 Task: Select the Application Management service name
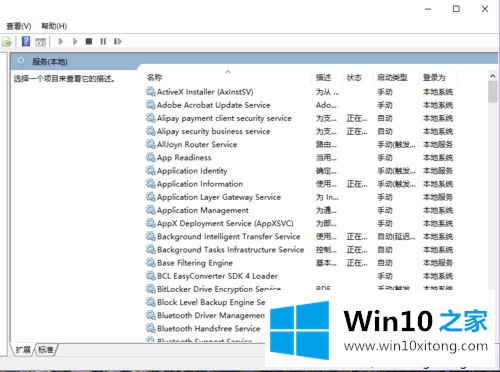[203, 210]
